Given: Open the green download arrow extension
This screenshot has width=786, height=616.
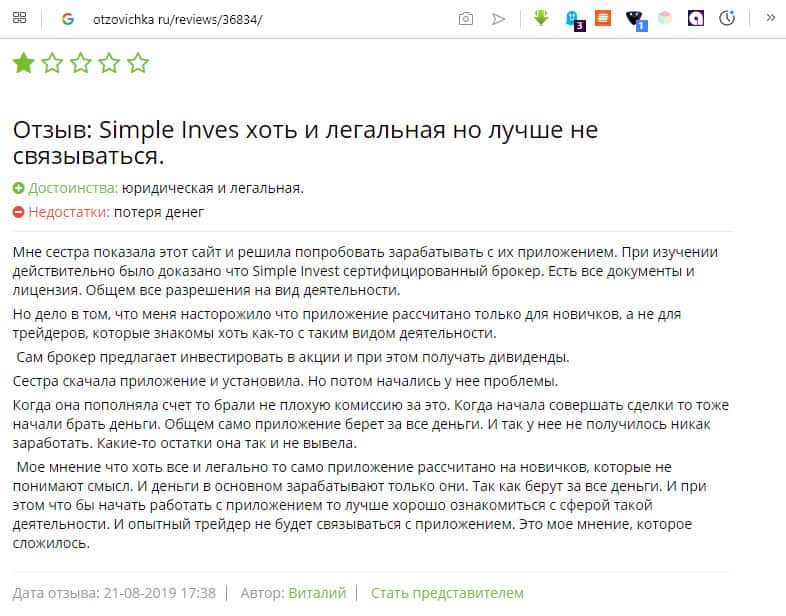Looking at the screenshot, I should (x=541, y=18).
